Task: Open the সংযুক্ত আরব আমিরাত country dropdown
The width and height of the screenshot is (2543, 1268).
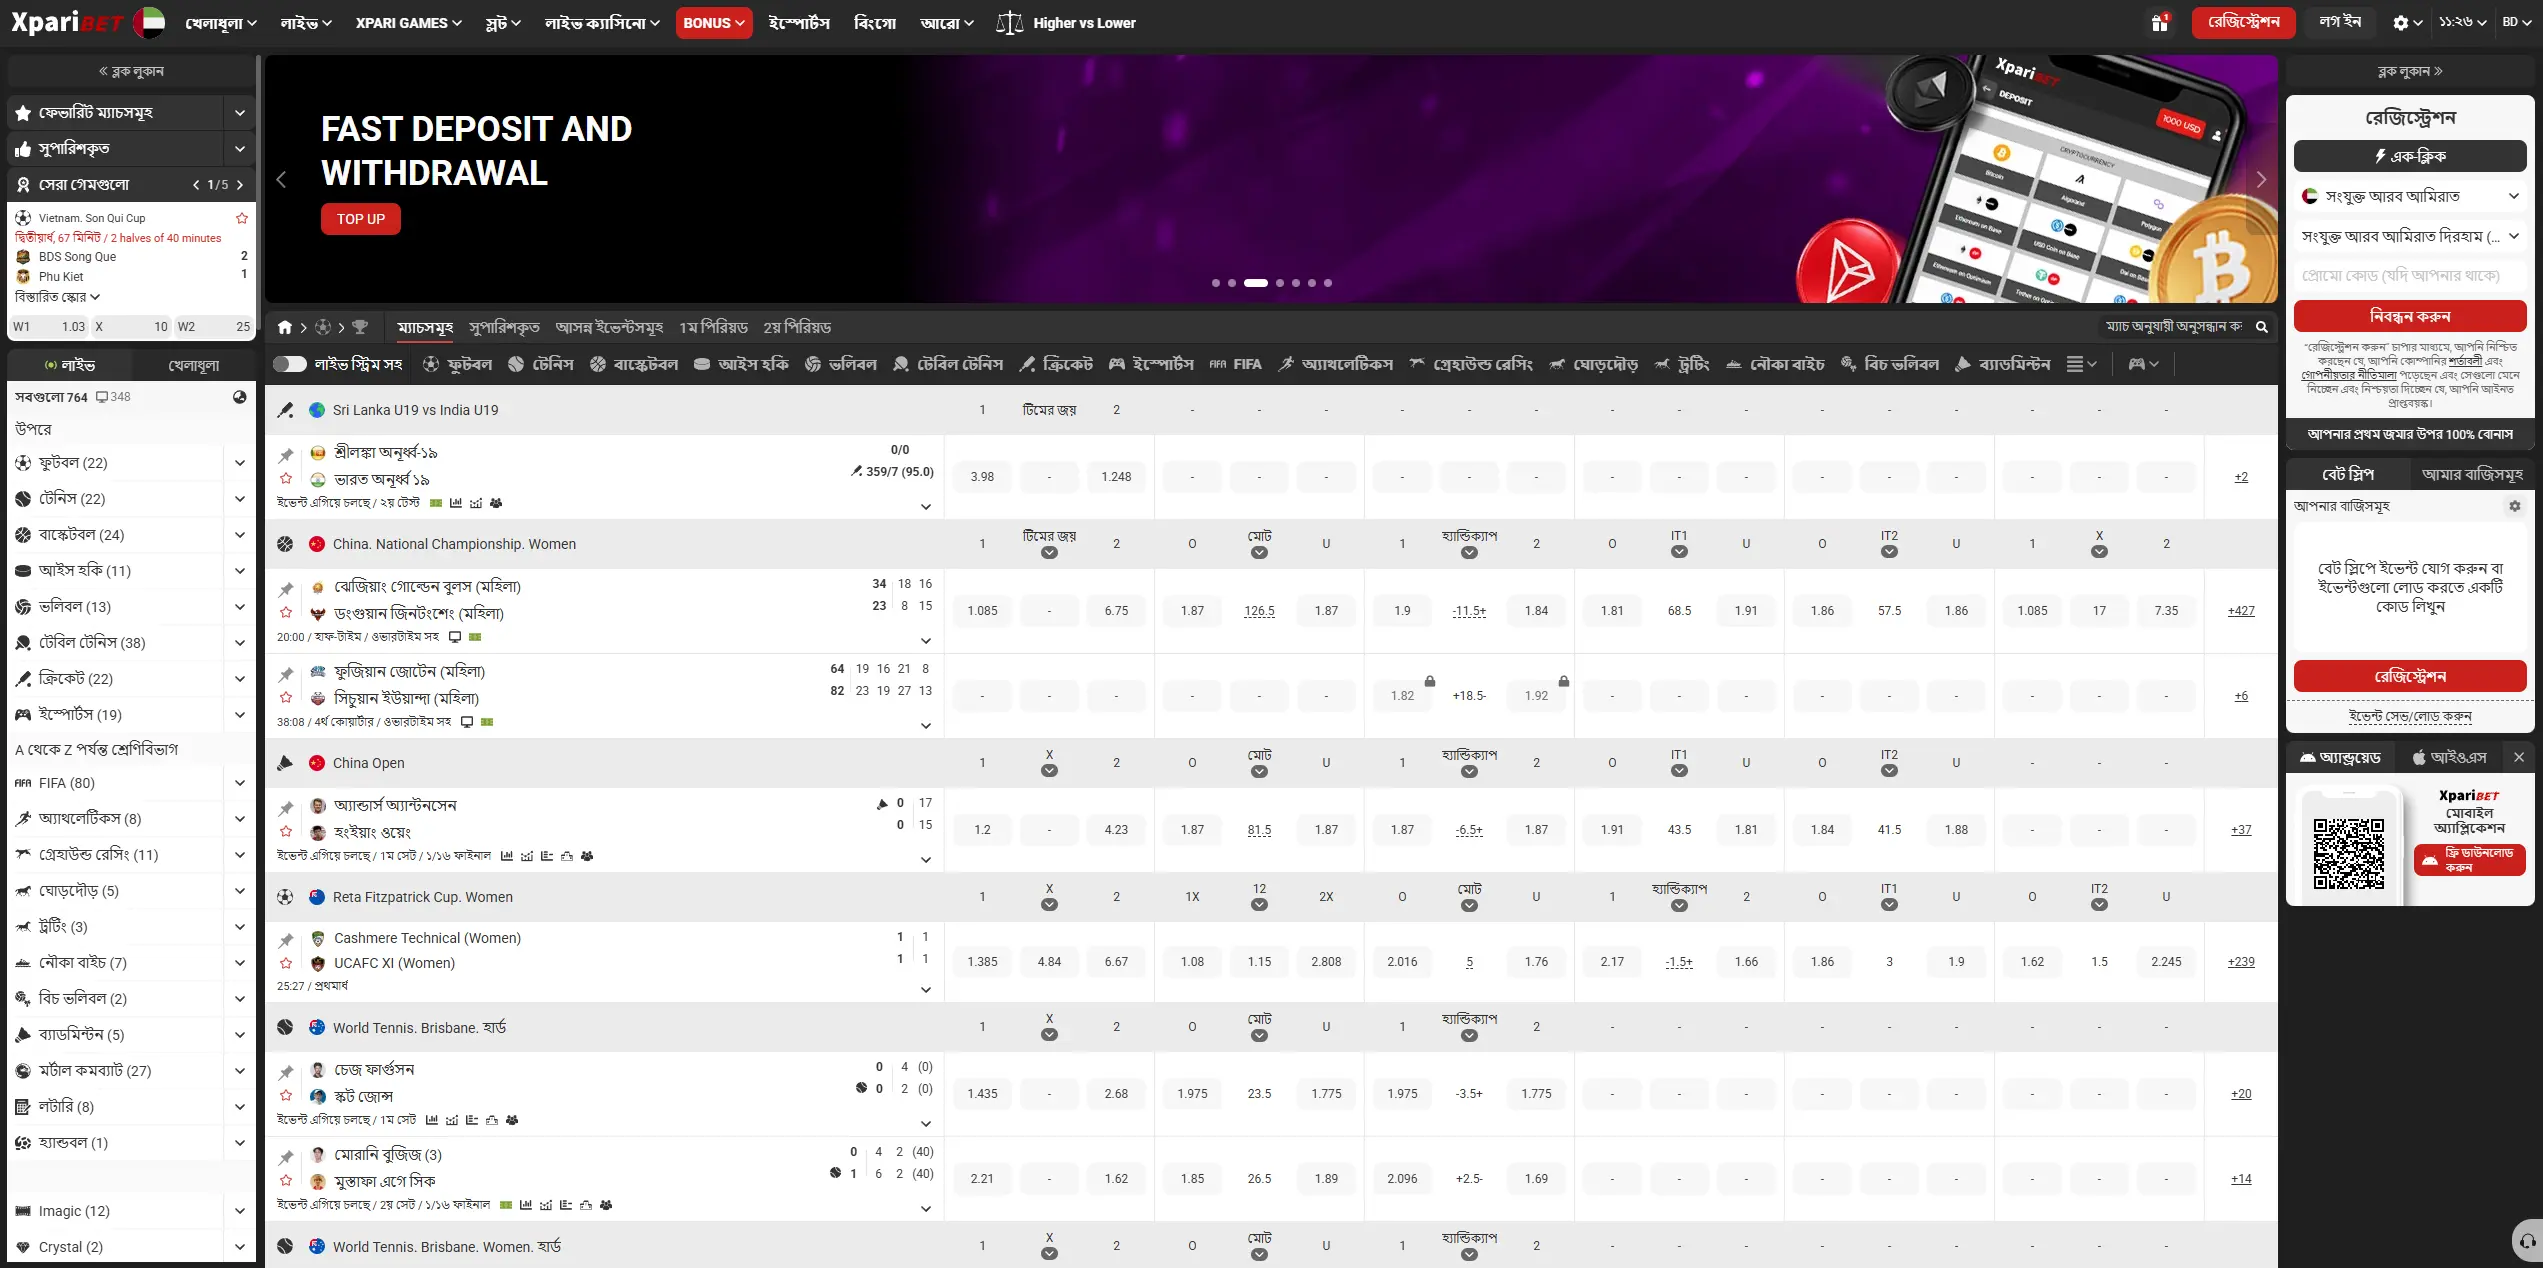Action: pos(2410,196)
